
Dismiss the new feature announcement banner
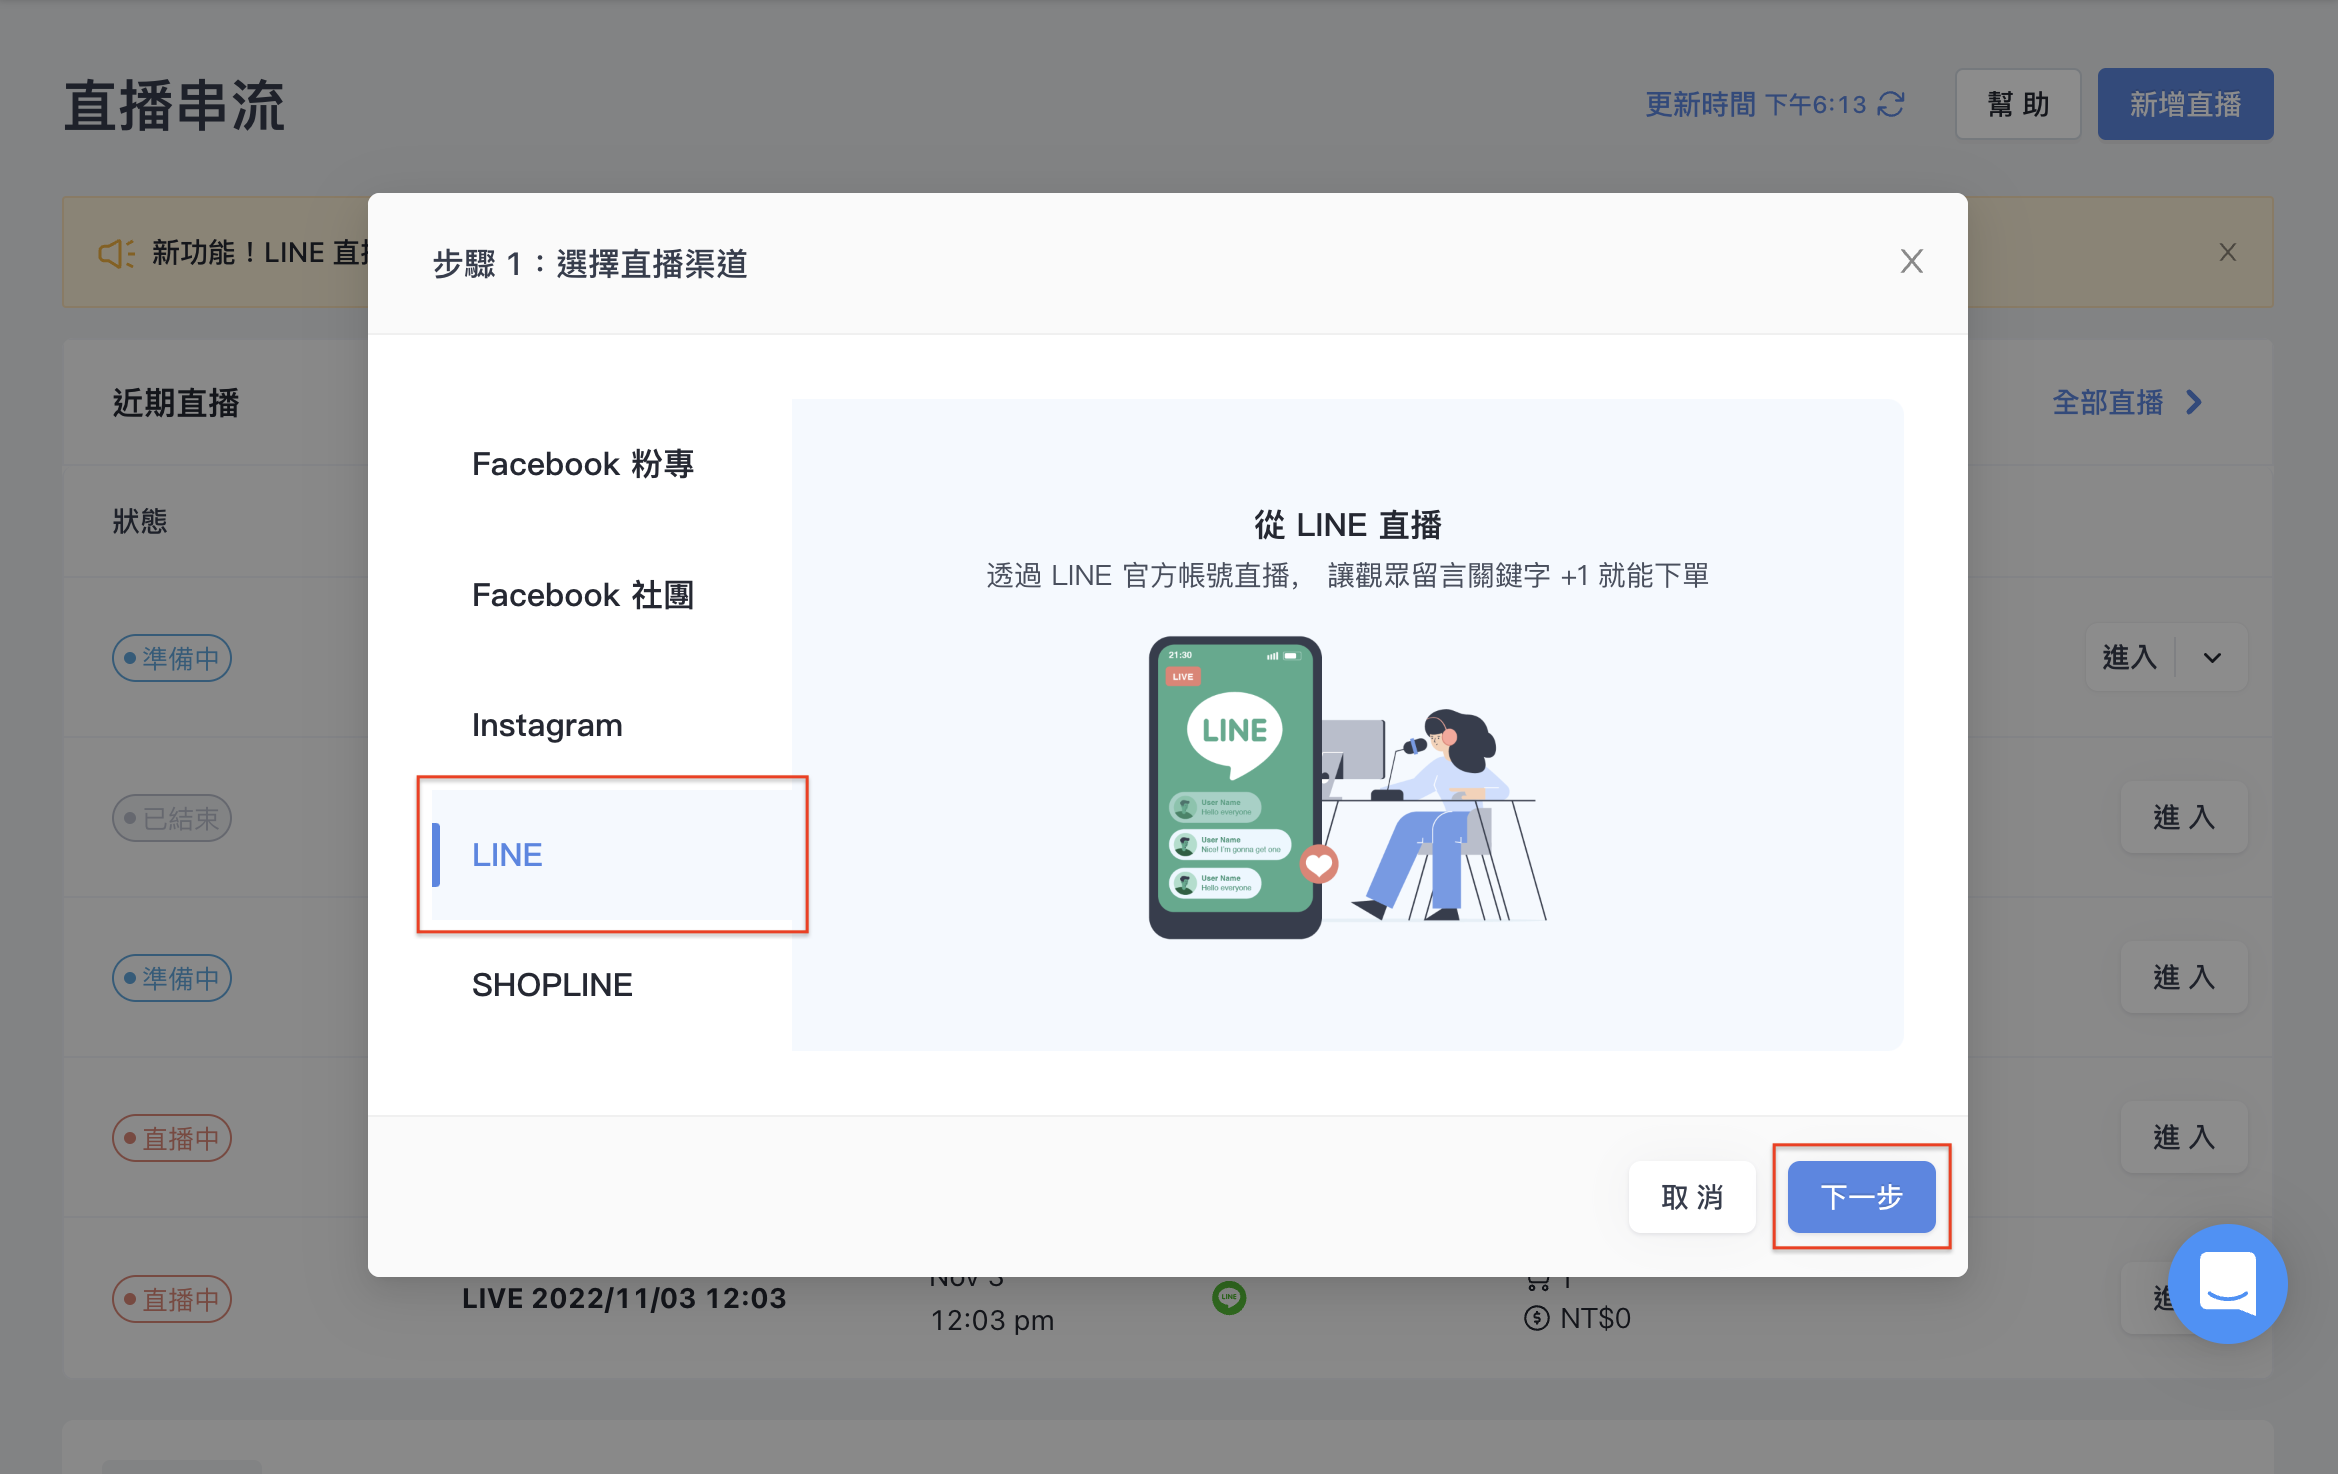coord(2228,252)
